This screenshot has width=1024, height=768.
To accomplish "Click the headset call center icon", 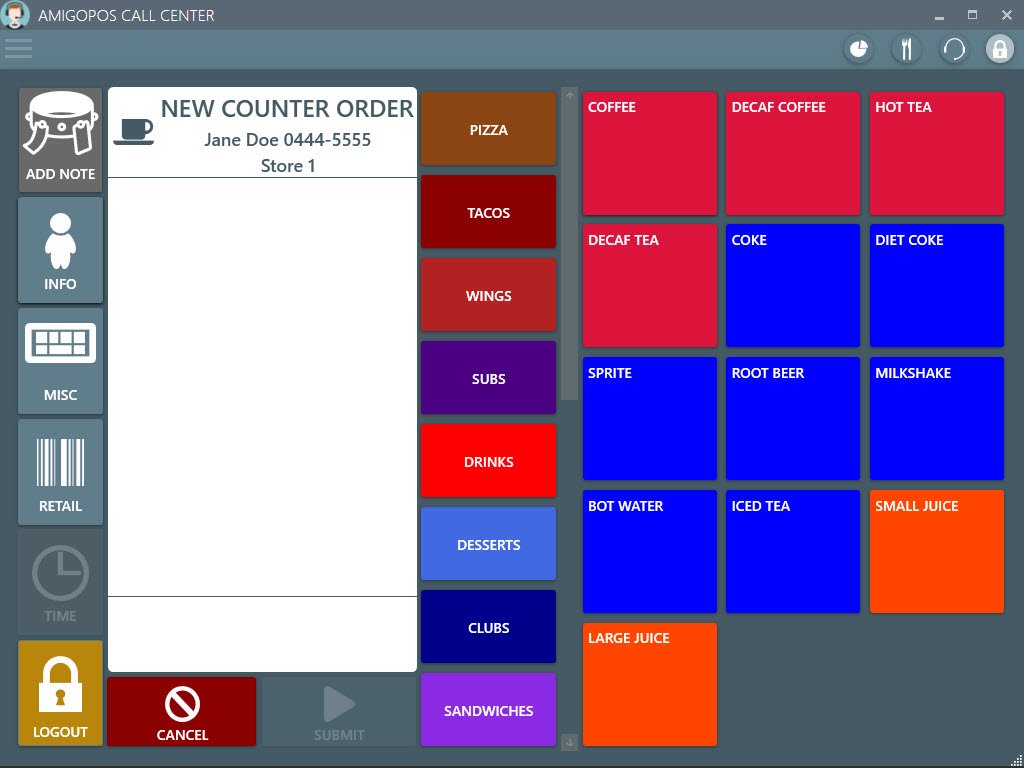I will 954,48.
